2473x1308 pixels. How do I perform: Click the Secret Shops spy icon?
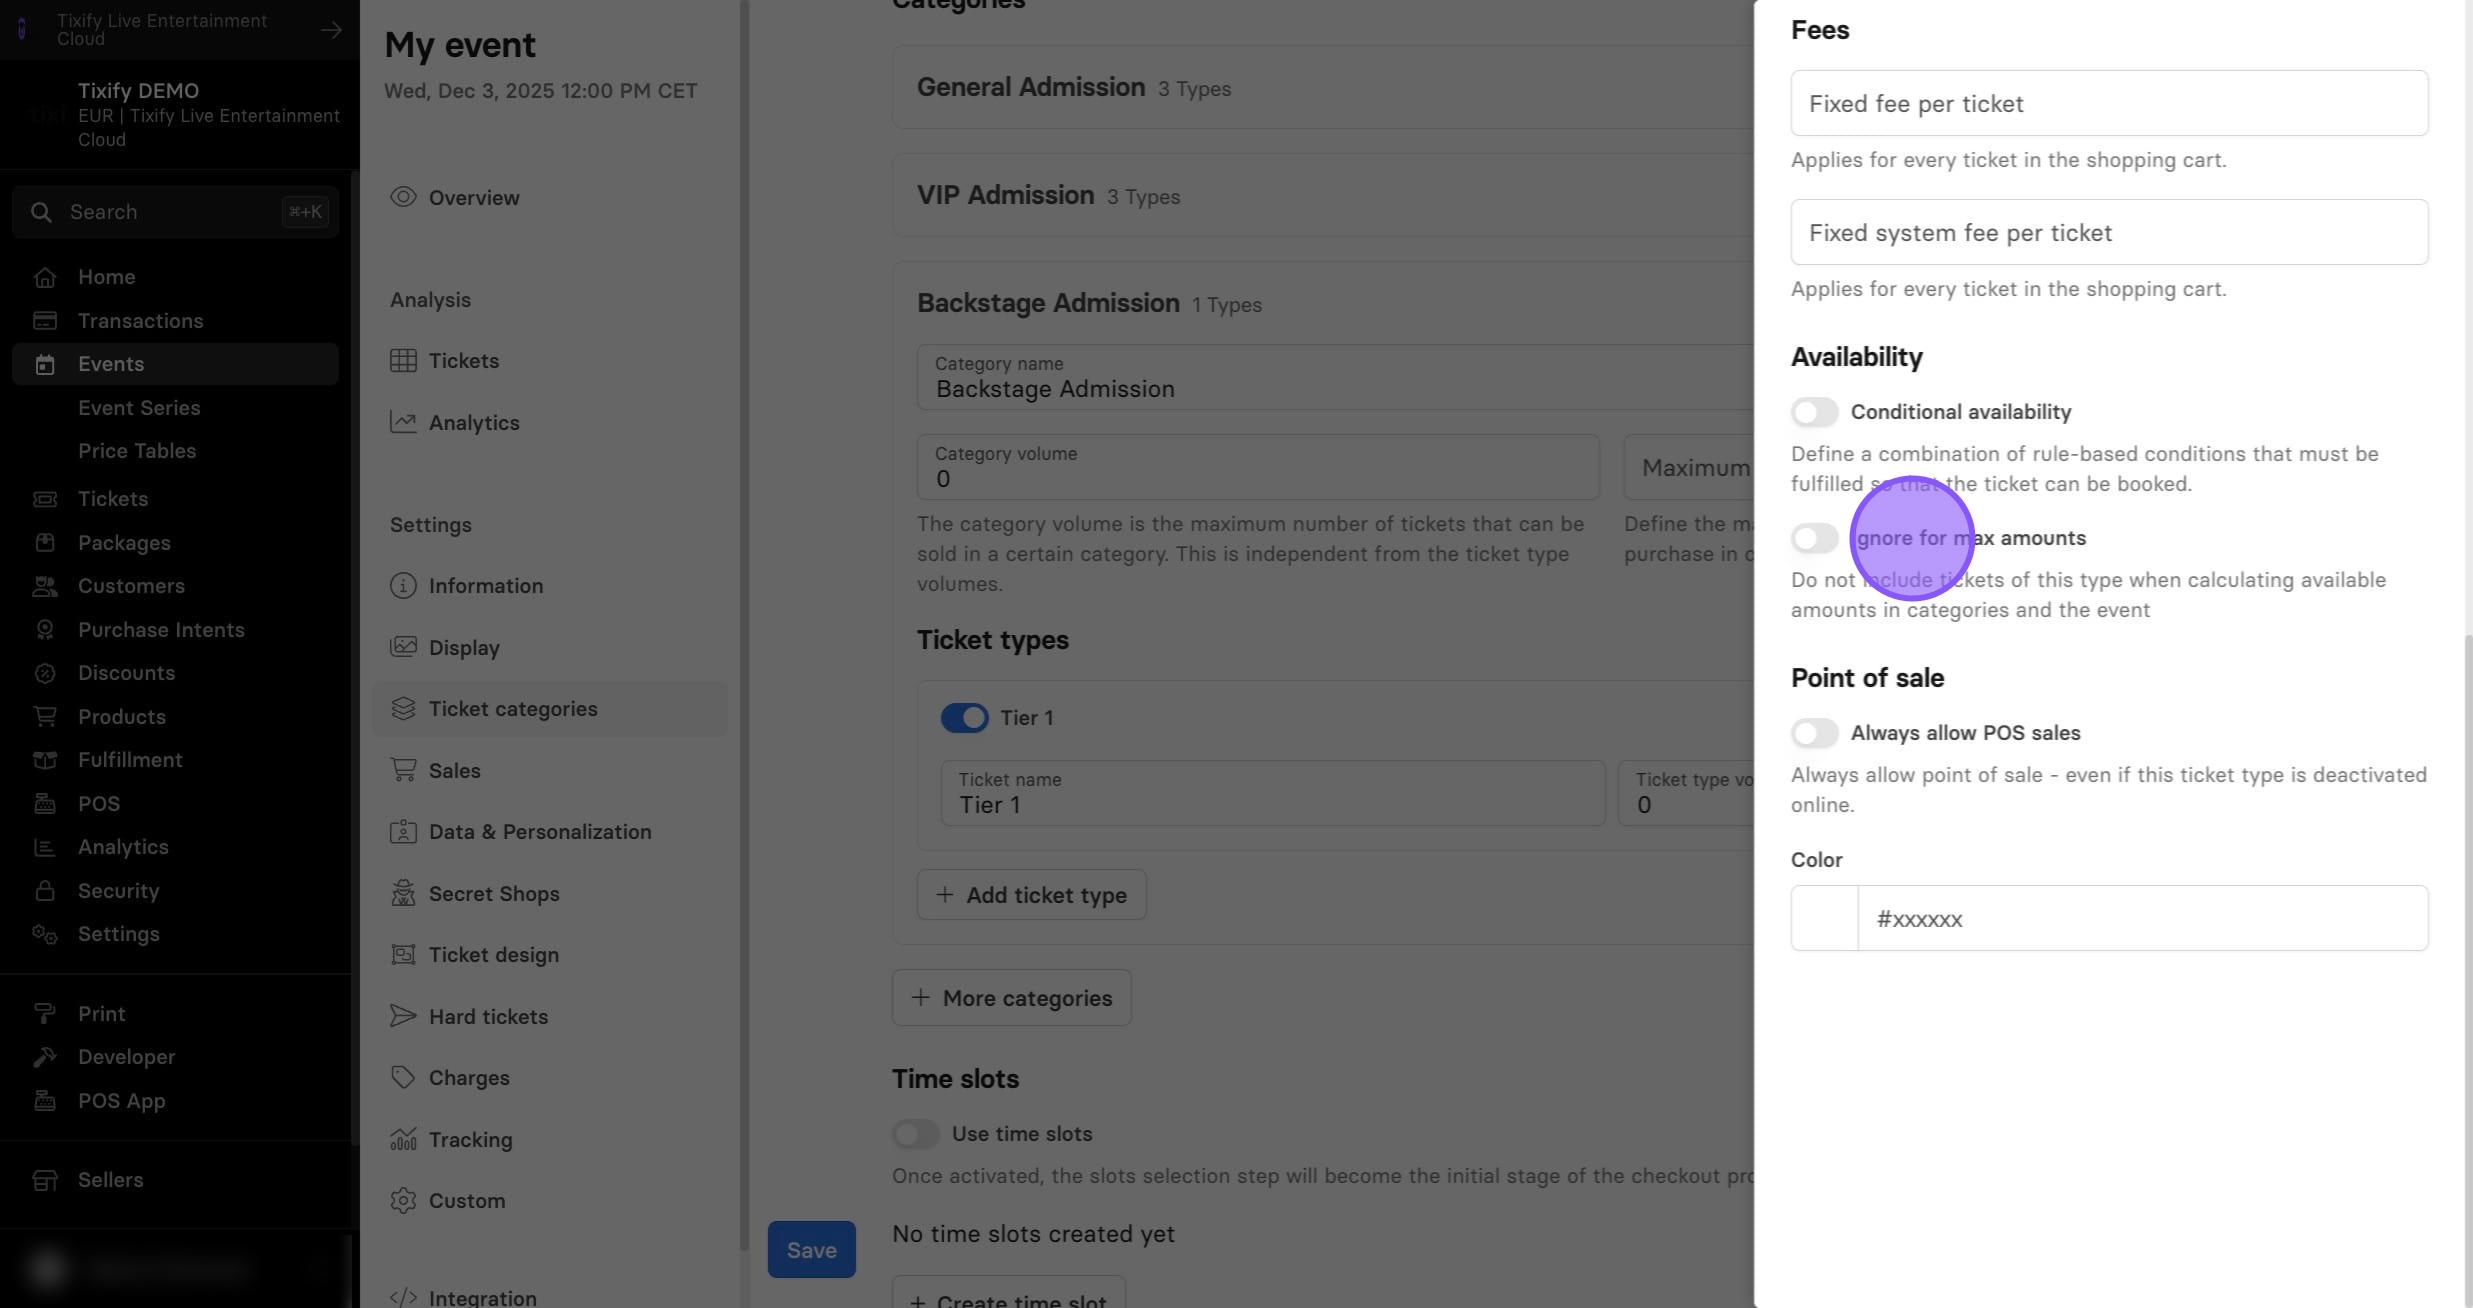[x=403, y=893]
